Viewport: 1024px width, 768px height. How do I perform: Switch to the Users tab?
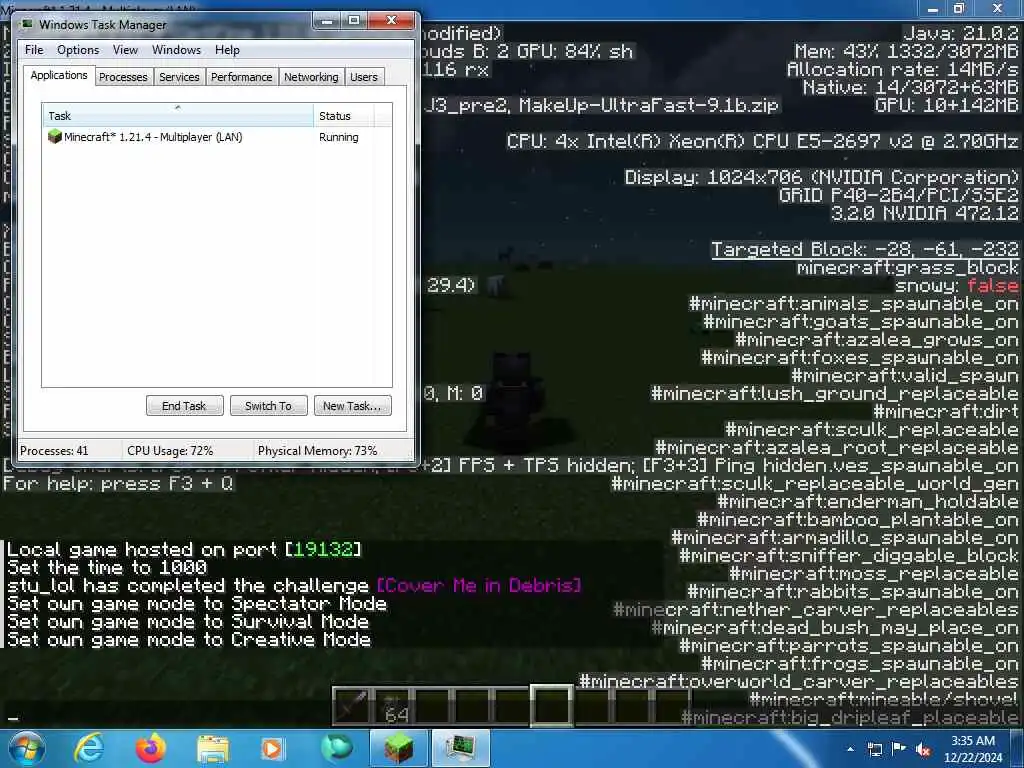364,77
